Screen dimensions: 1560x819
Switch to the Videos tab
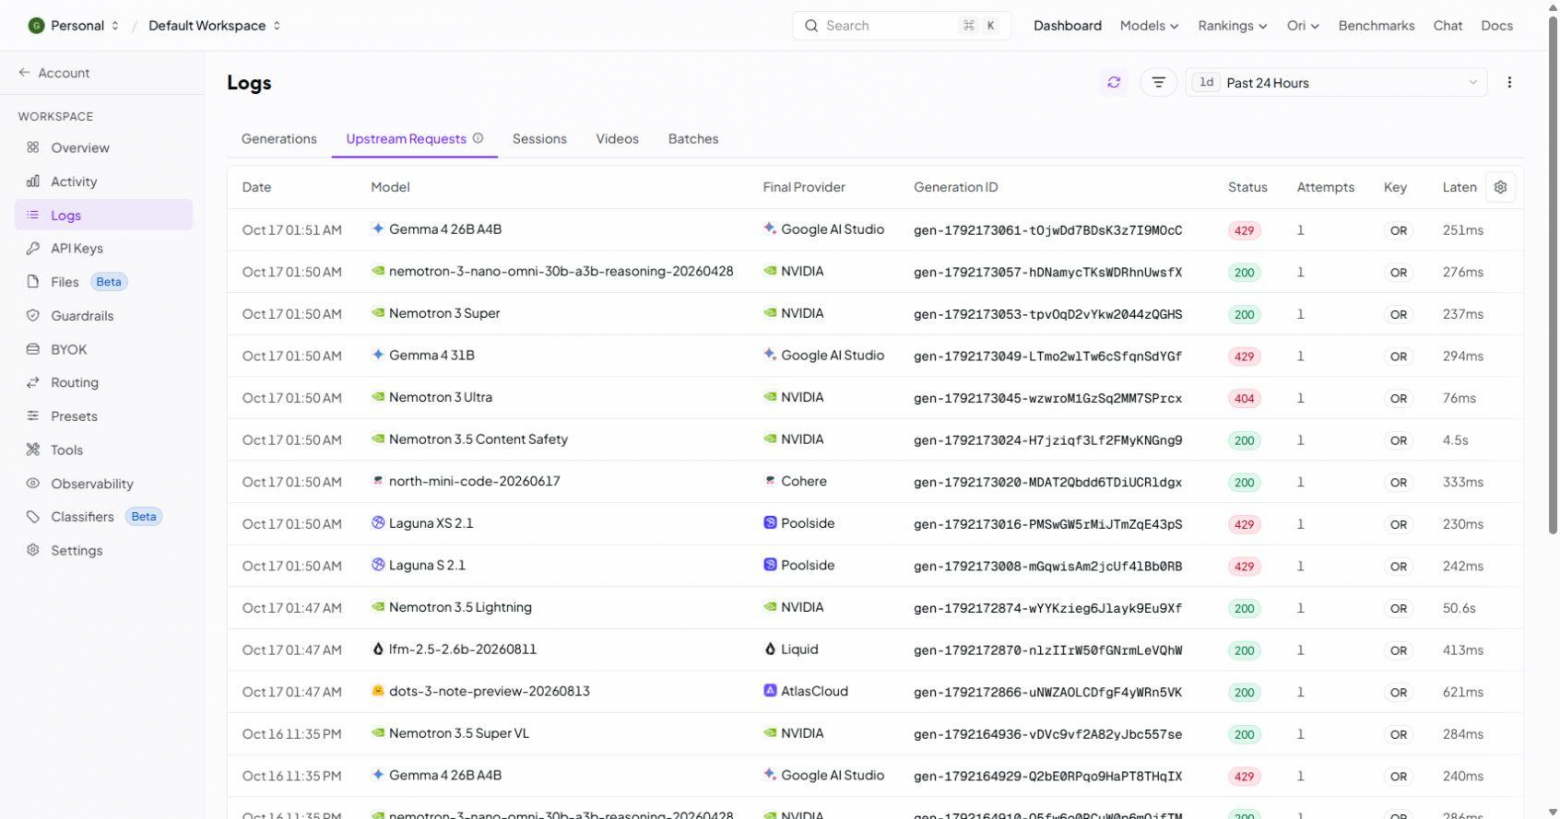[617, 139]
